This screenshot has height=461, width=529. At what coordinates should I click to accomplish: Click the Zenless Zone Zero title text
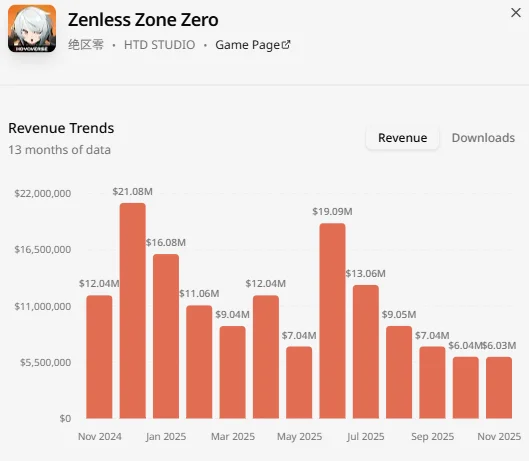(143, 20)
